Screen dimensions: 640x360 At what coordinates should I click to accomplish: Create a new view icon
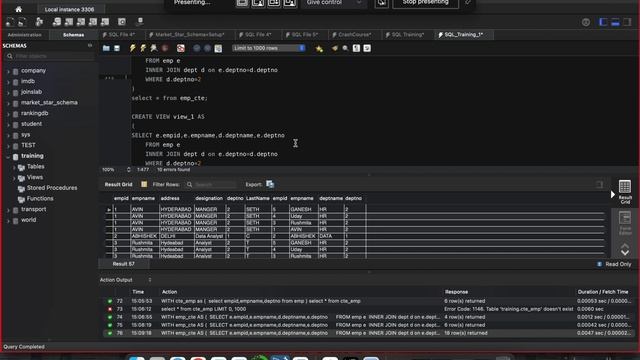click(81, 22)
